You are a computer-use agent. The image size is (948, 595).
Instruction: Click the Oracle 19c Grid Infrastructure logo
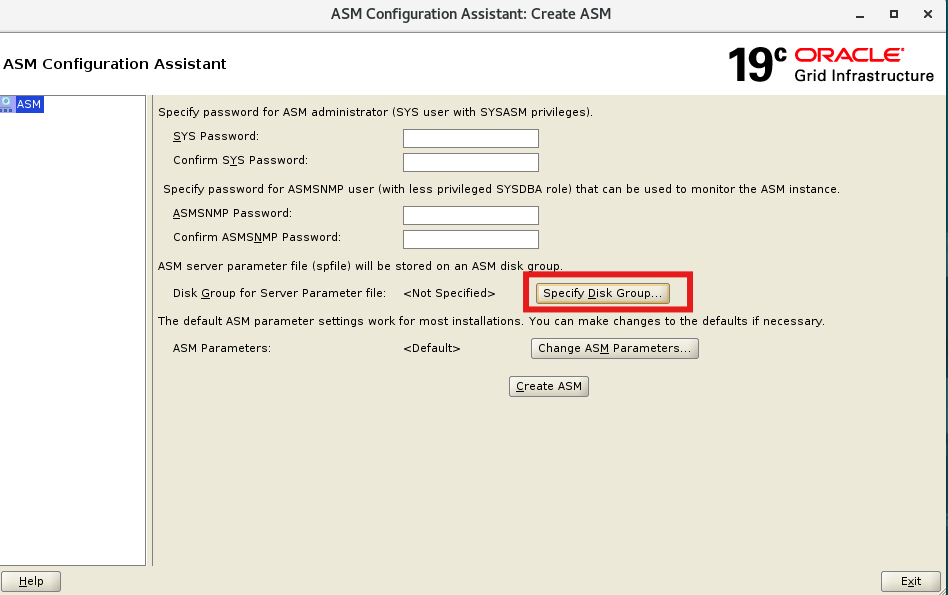(x=831, y=65)
